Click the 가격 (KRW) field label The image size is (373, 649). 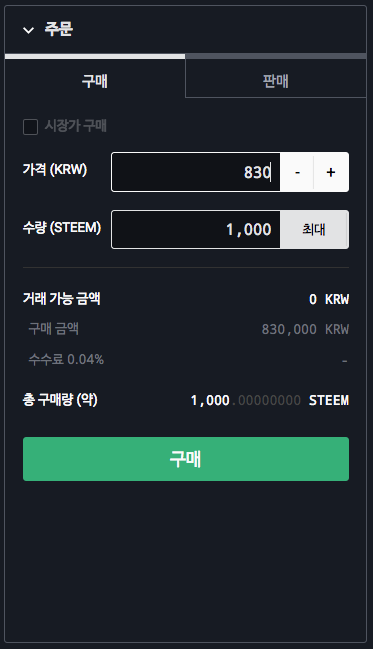[x=55, y=170]
